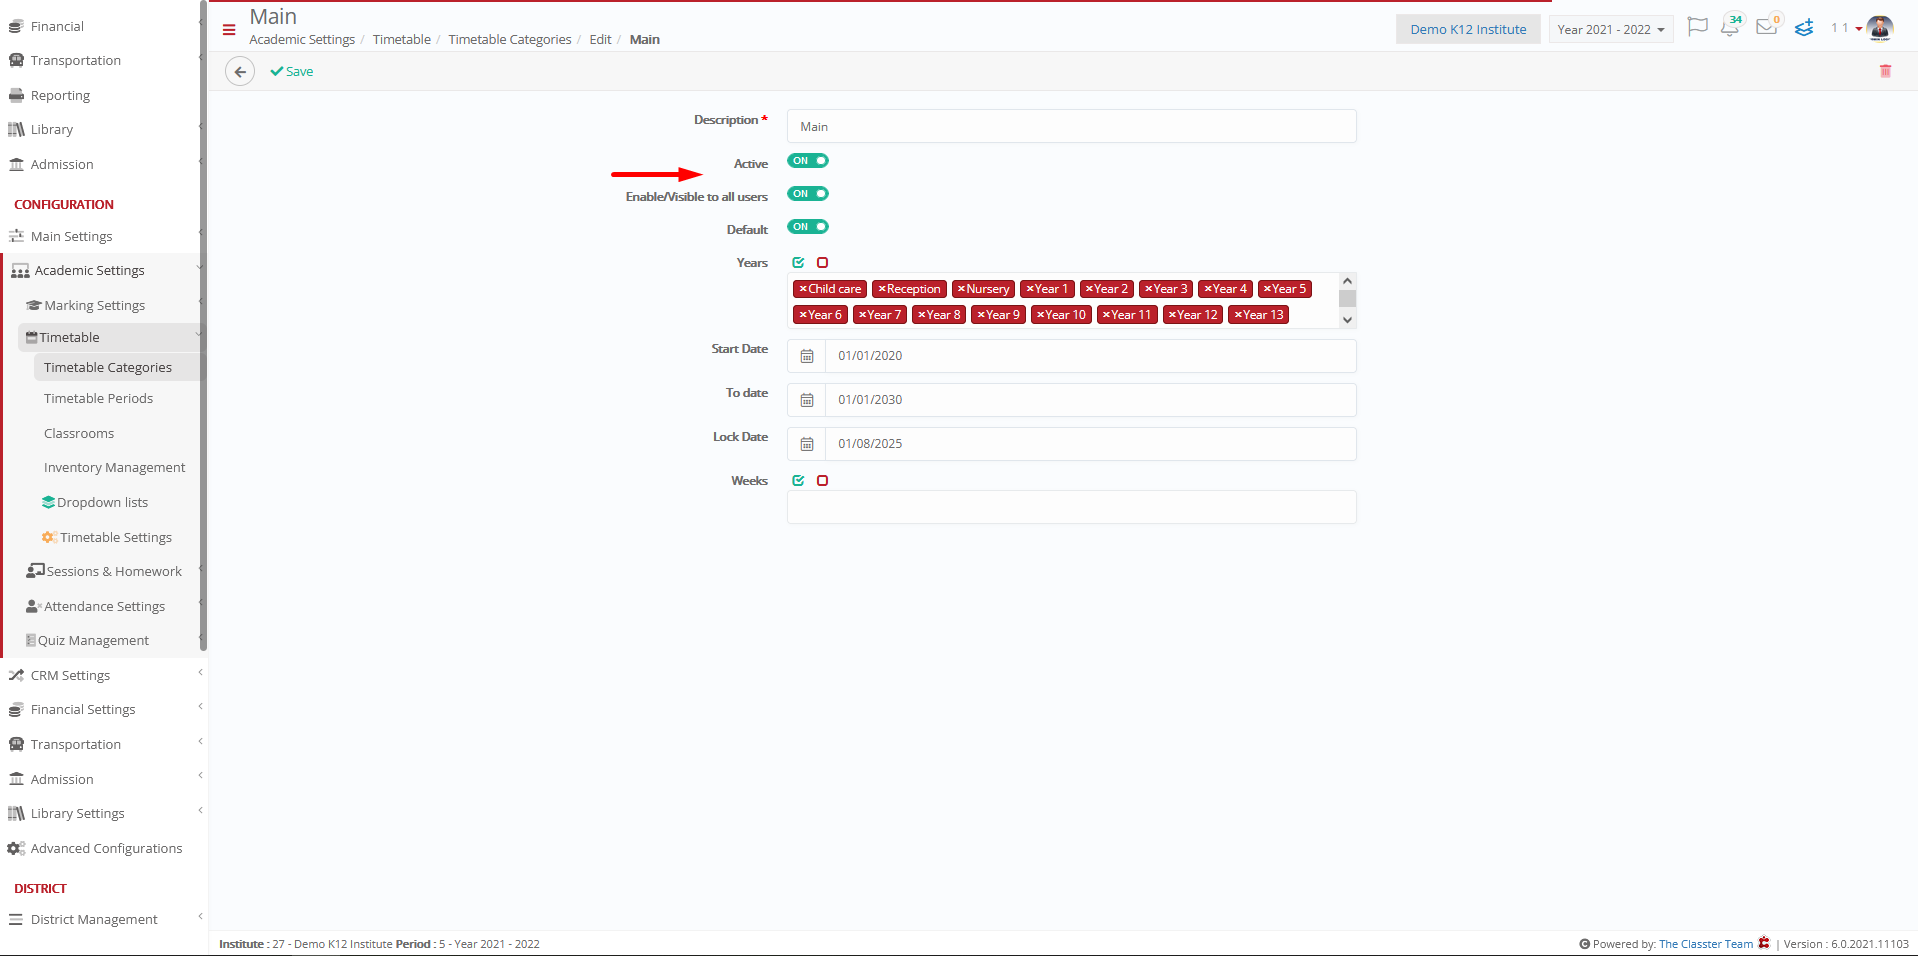Remove the Year 13 tag

tap(1238, 315)
